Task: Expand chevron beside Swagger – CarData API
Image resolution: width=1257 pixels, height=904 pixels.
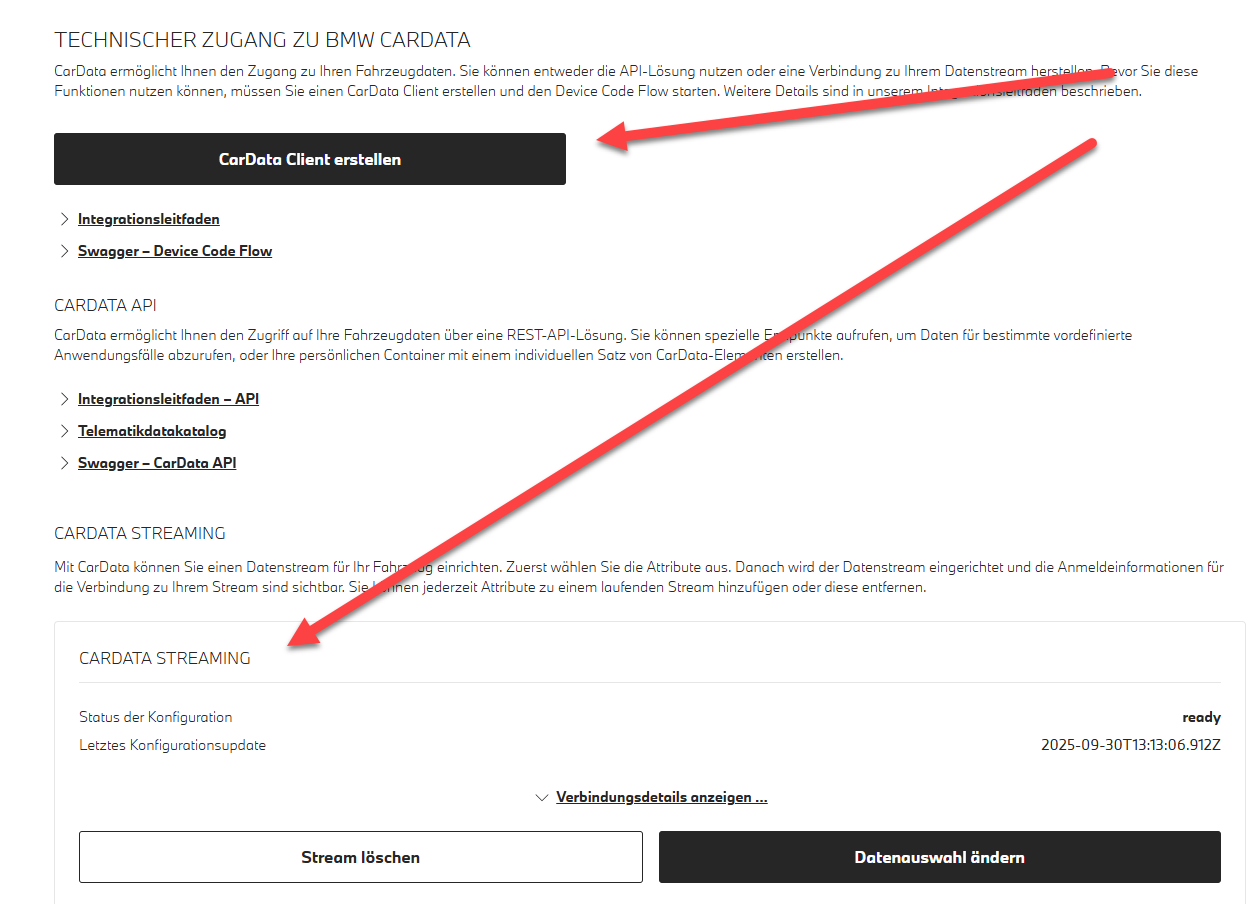Action: [x=65, y=463]
